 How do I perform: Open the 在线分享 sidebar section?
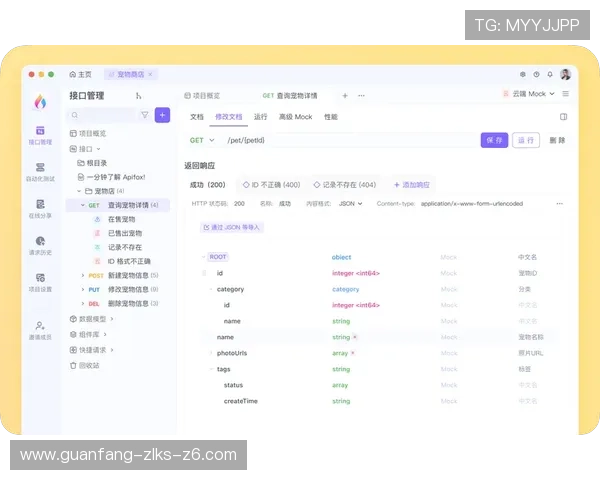pyautogui.click(x=40, y=209)
